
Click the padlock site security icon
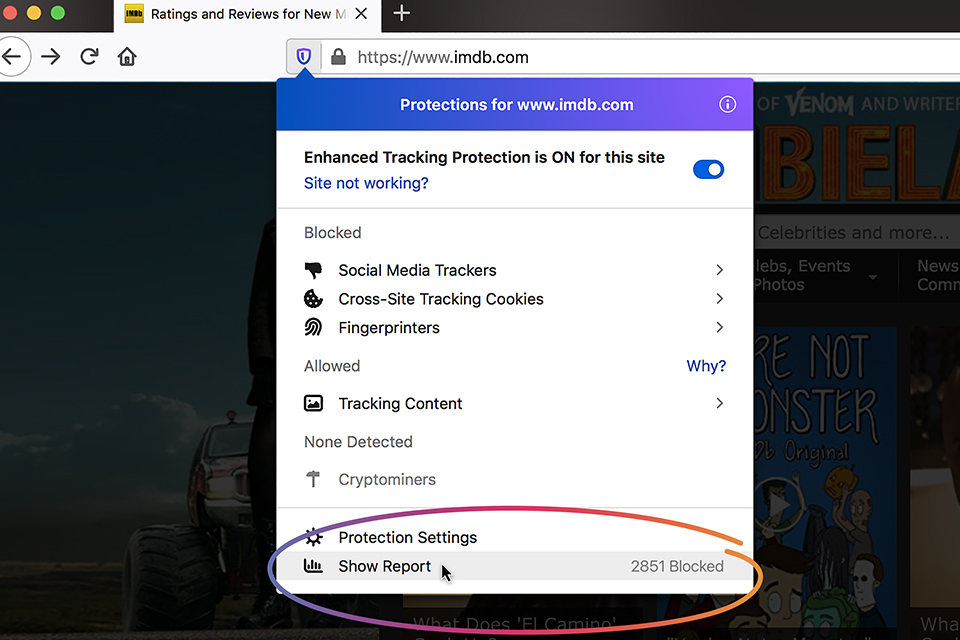click(x=338, y=57)
